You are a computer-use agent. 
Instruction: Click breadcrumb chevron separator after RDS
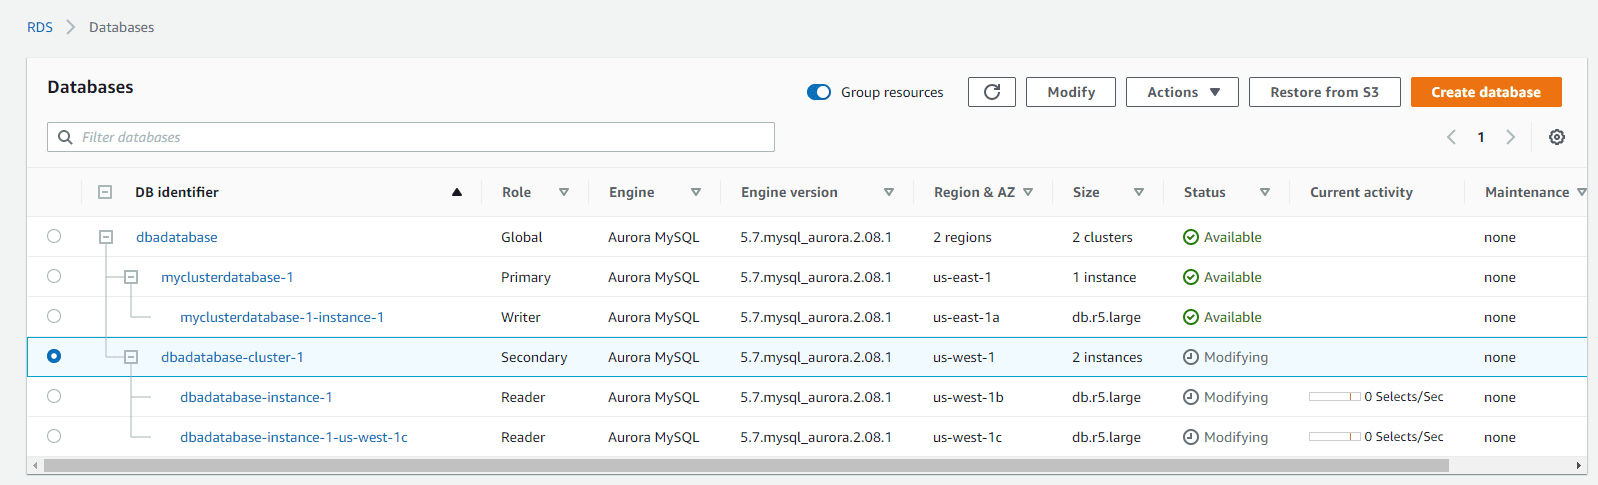click(71, 27)
